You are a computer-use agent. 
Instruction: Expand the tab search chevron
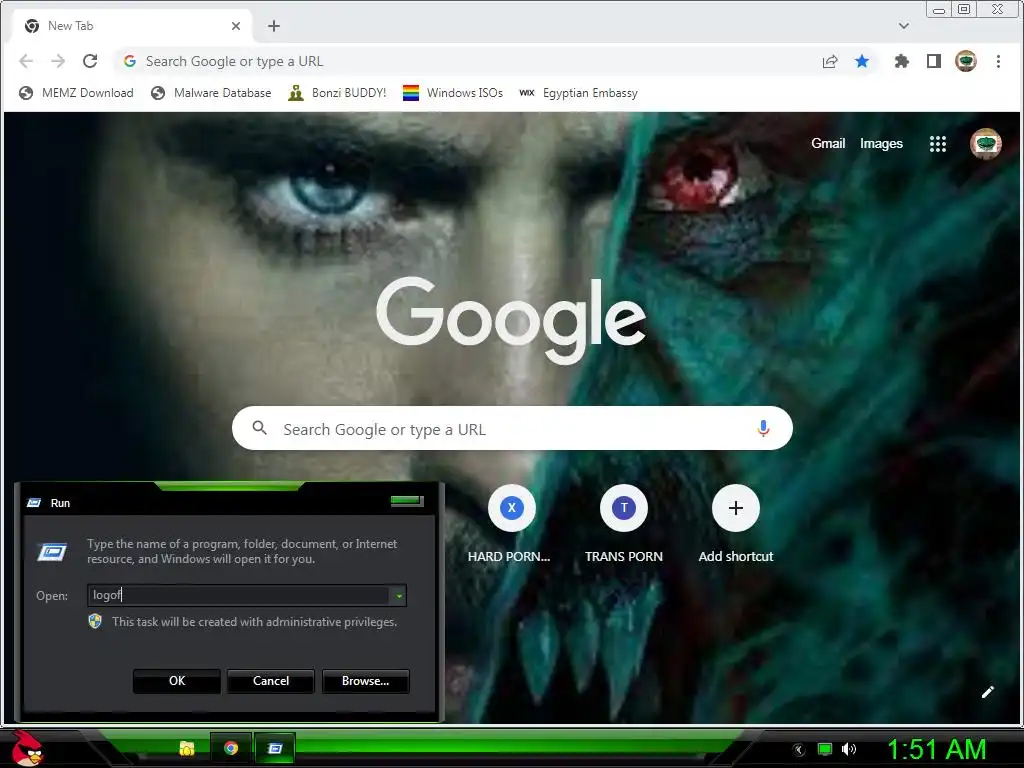(x=904, y=26)
